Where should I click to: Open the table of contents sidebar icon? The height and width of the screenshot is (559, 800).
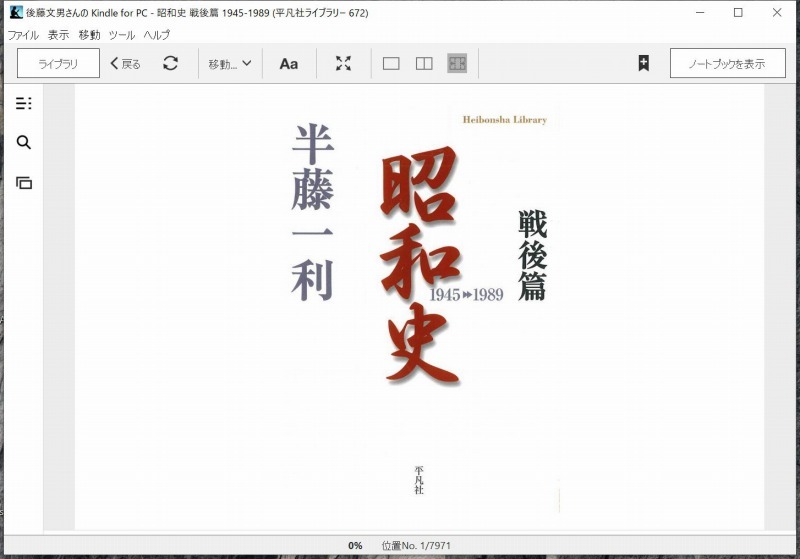pyautogui.click(x=23, y=103)
